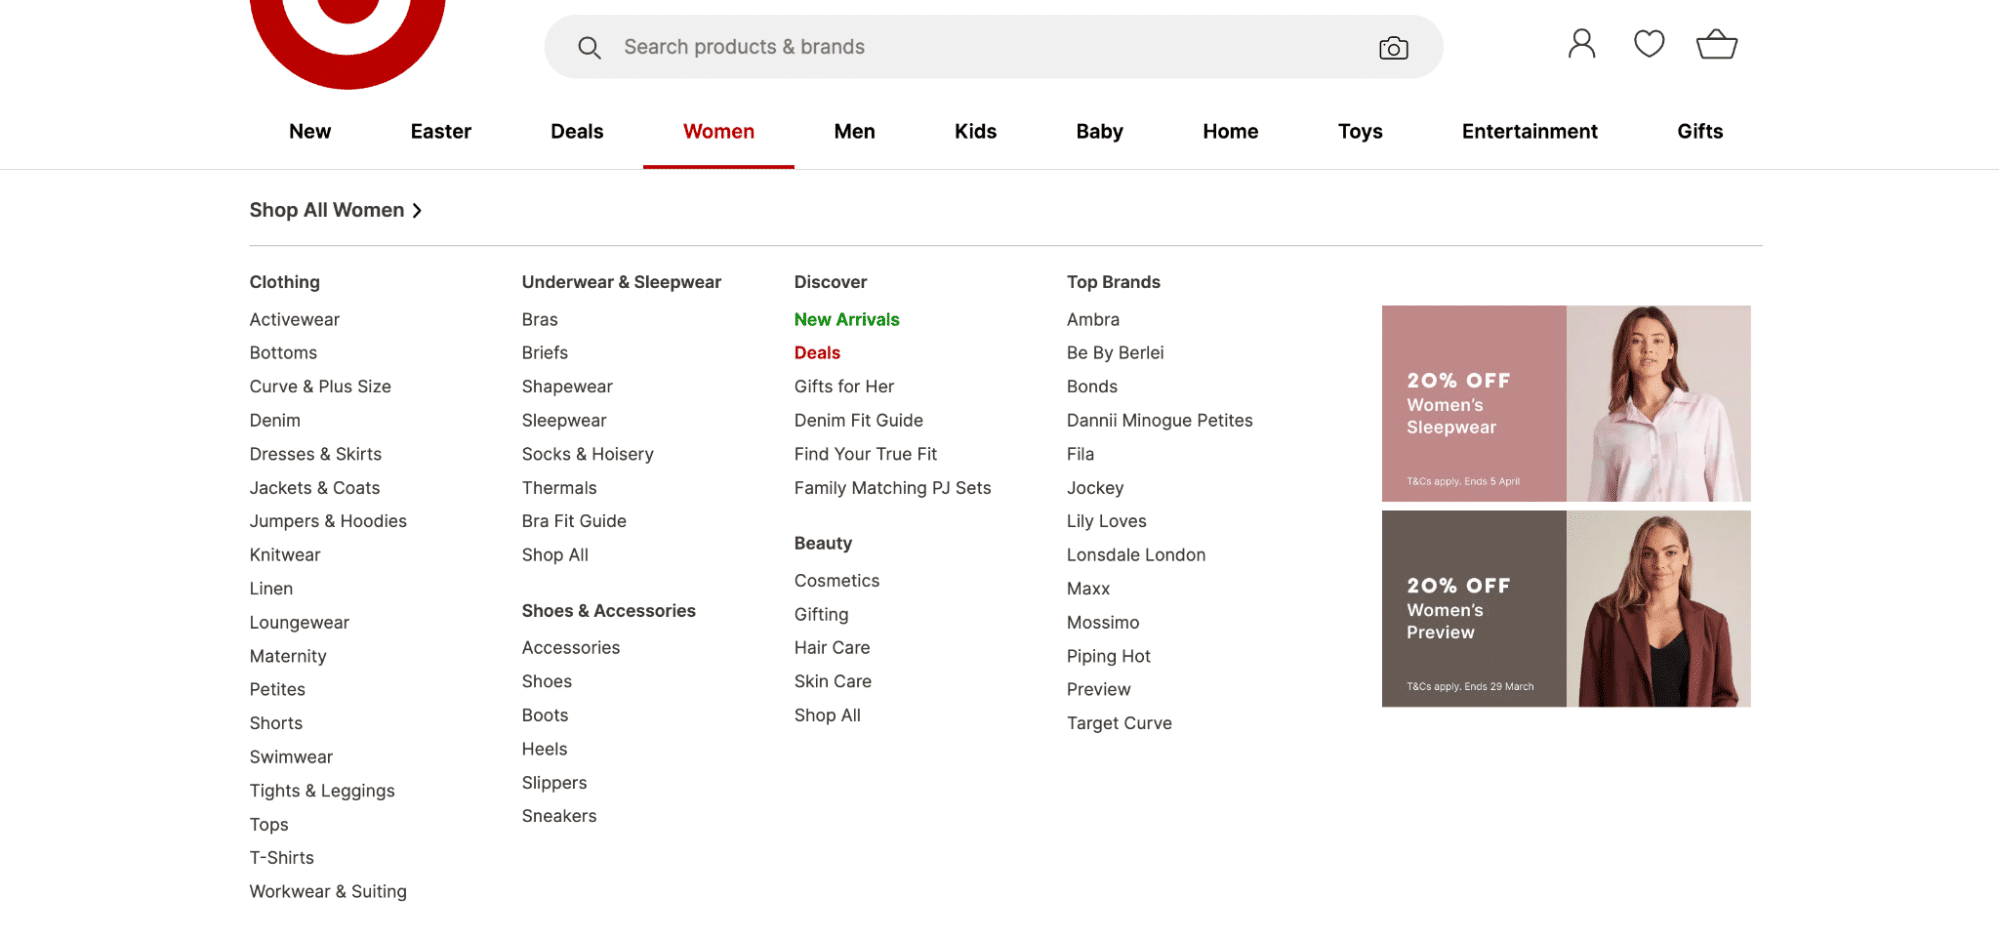Open the account profile icon
Viewport: 1999px width, 939px height.
1581,44
